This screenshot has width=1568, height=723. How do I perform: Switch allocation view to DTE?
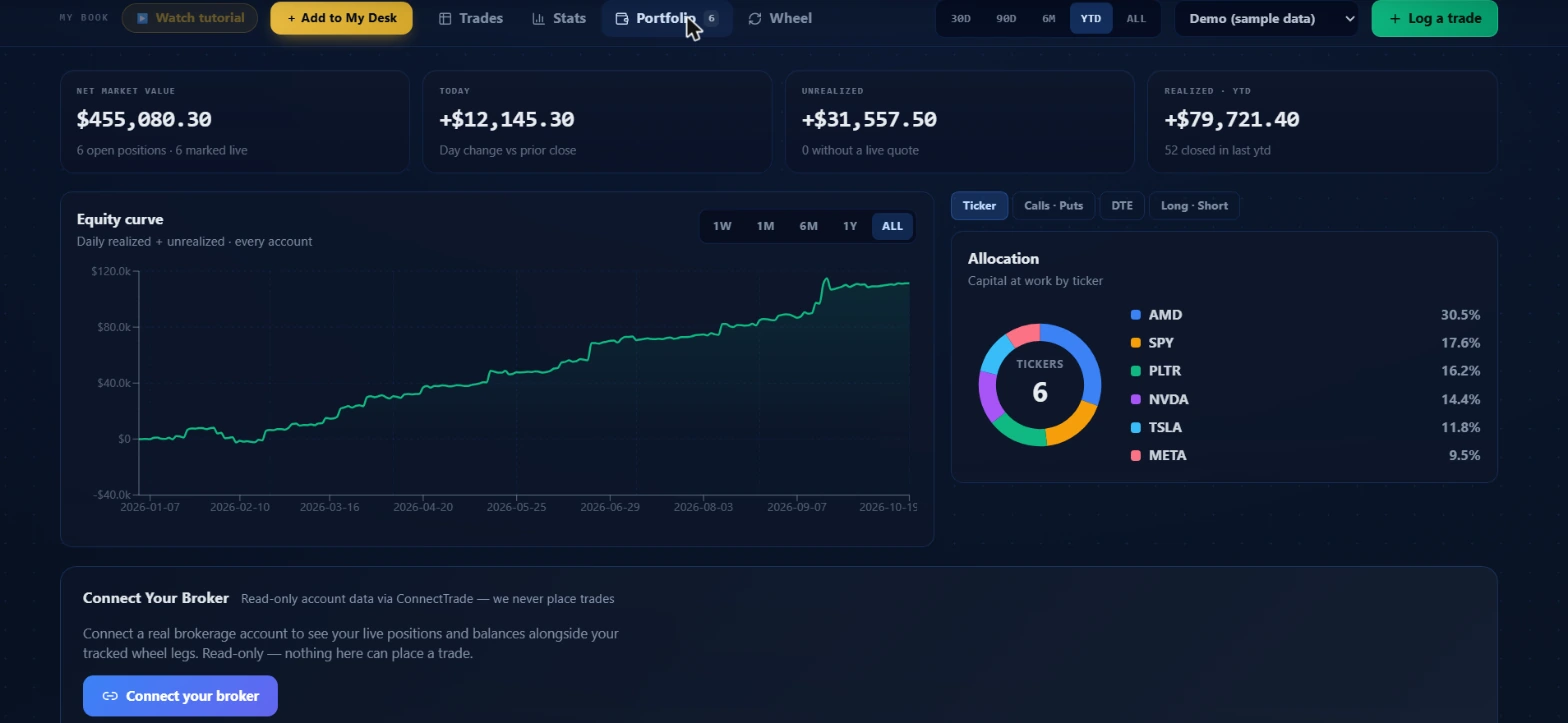pos(1122,206)
